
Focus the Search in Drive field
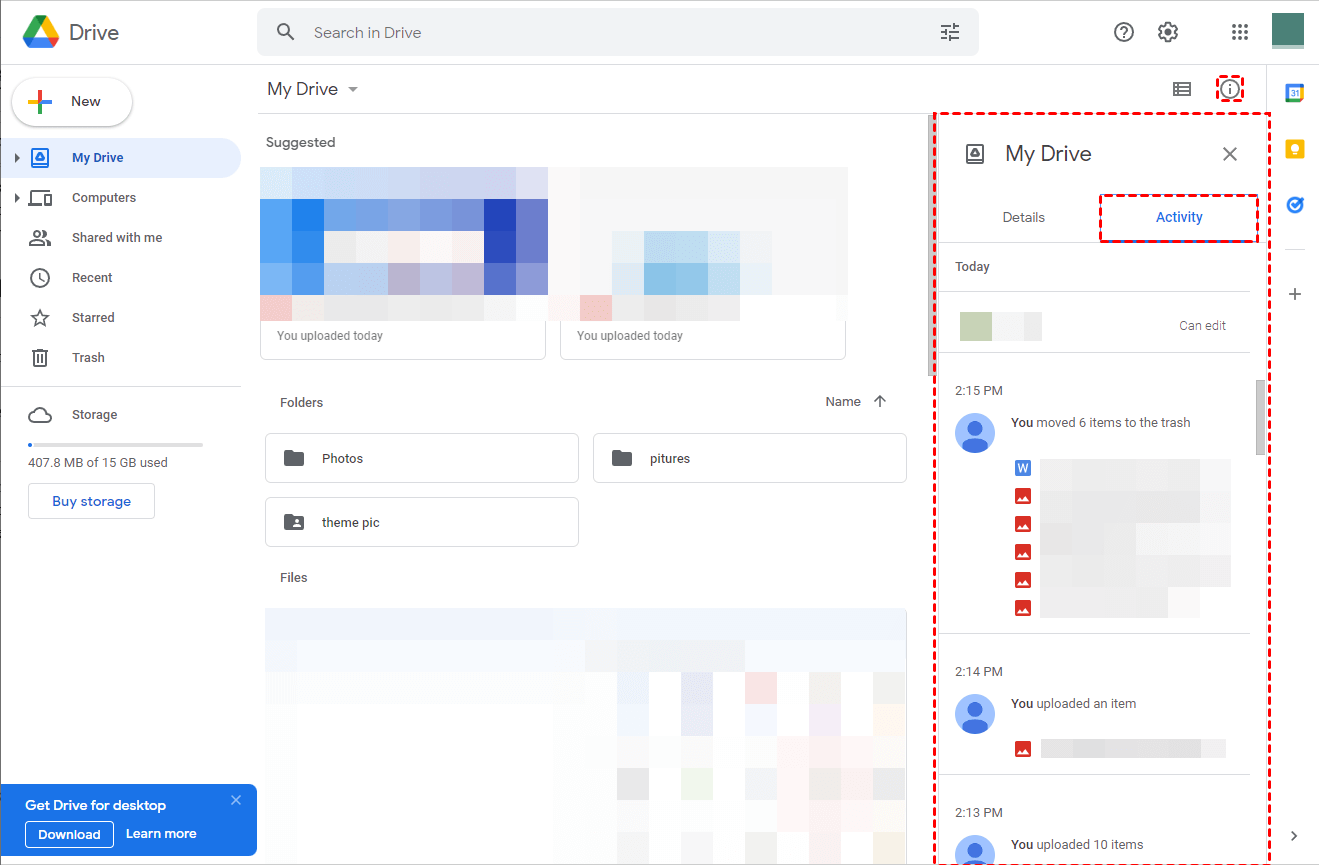click(618, 32)
